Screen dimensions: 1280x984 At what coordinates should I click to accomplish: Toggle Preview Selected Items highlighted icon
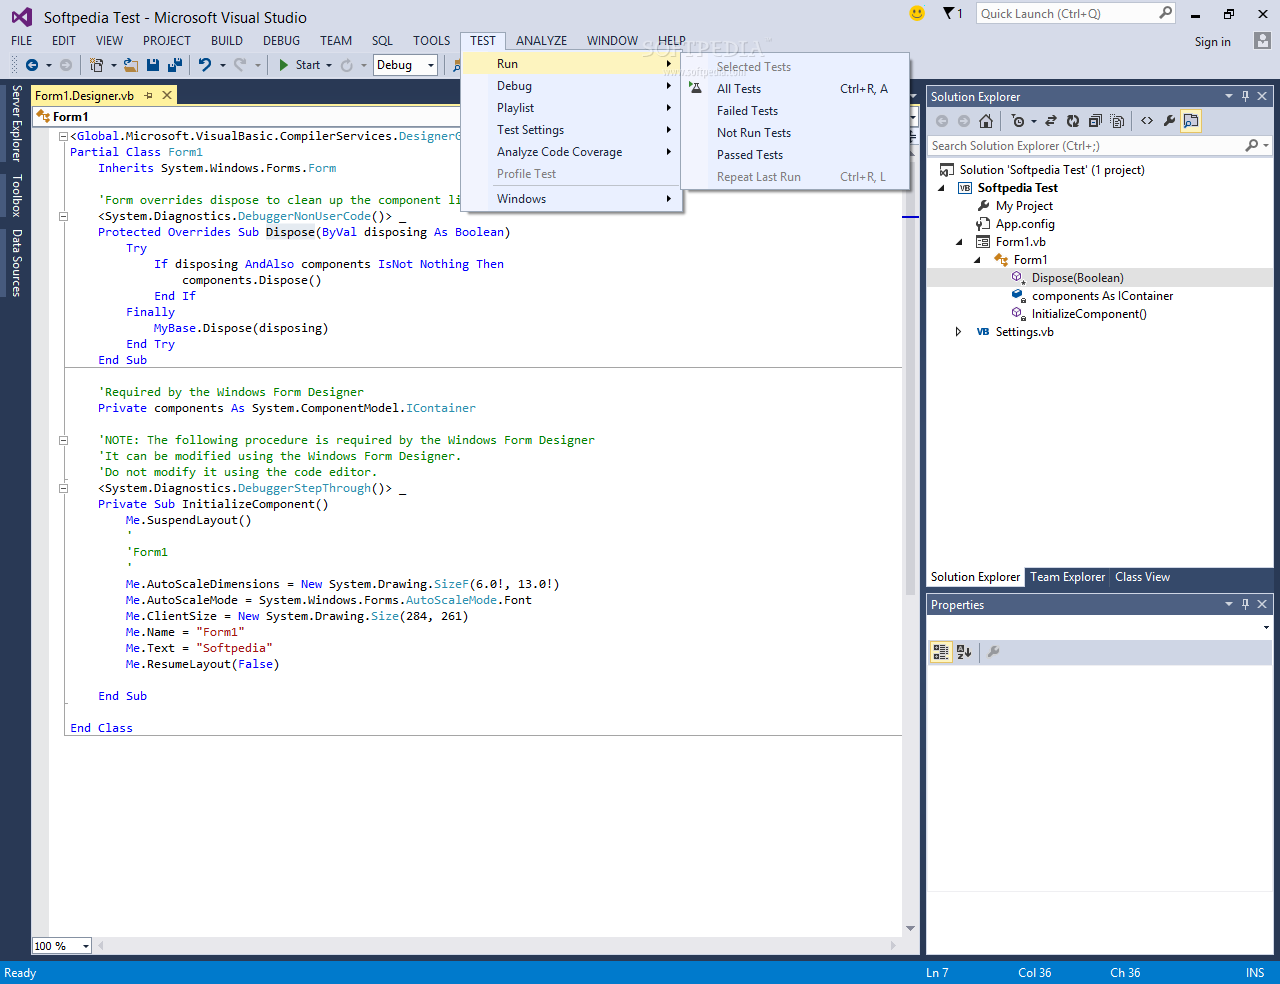pyautogui.click(x=1191, y=121)
